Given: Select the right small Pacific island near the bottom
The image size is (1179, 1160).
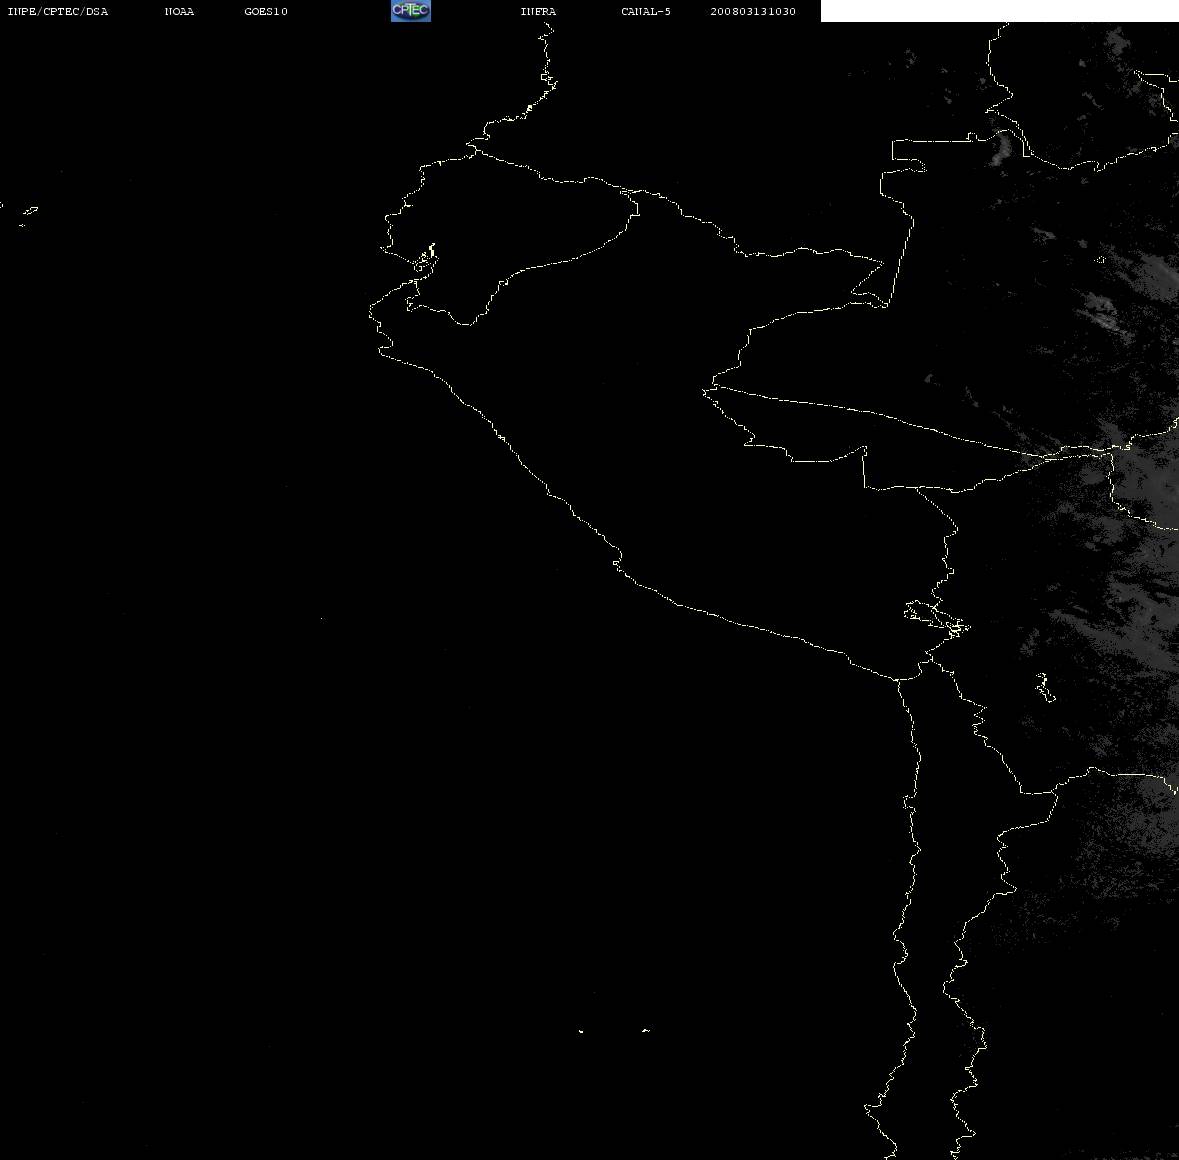Looking at the screenshot, I should [x=646, y=1030].
